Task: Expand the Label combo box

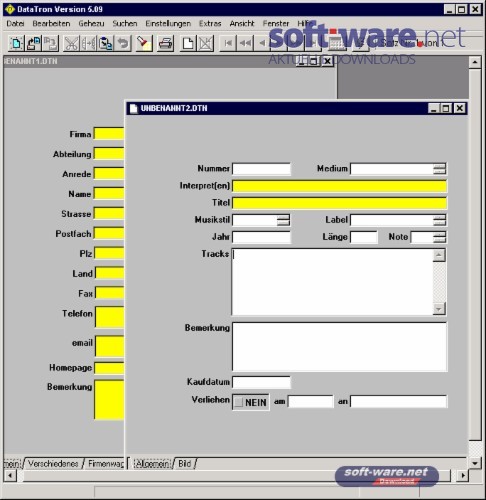Action: pyautogui.click(x=439, y=220)
